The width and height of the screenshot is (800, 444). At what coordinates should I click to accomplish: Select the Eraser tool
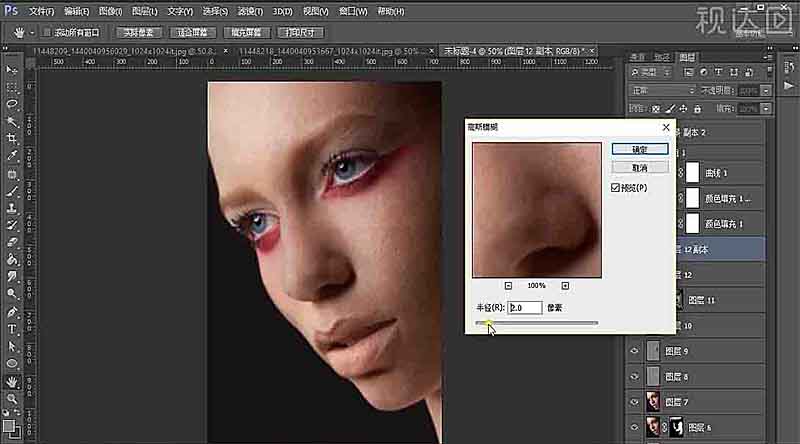click(12, 242)
